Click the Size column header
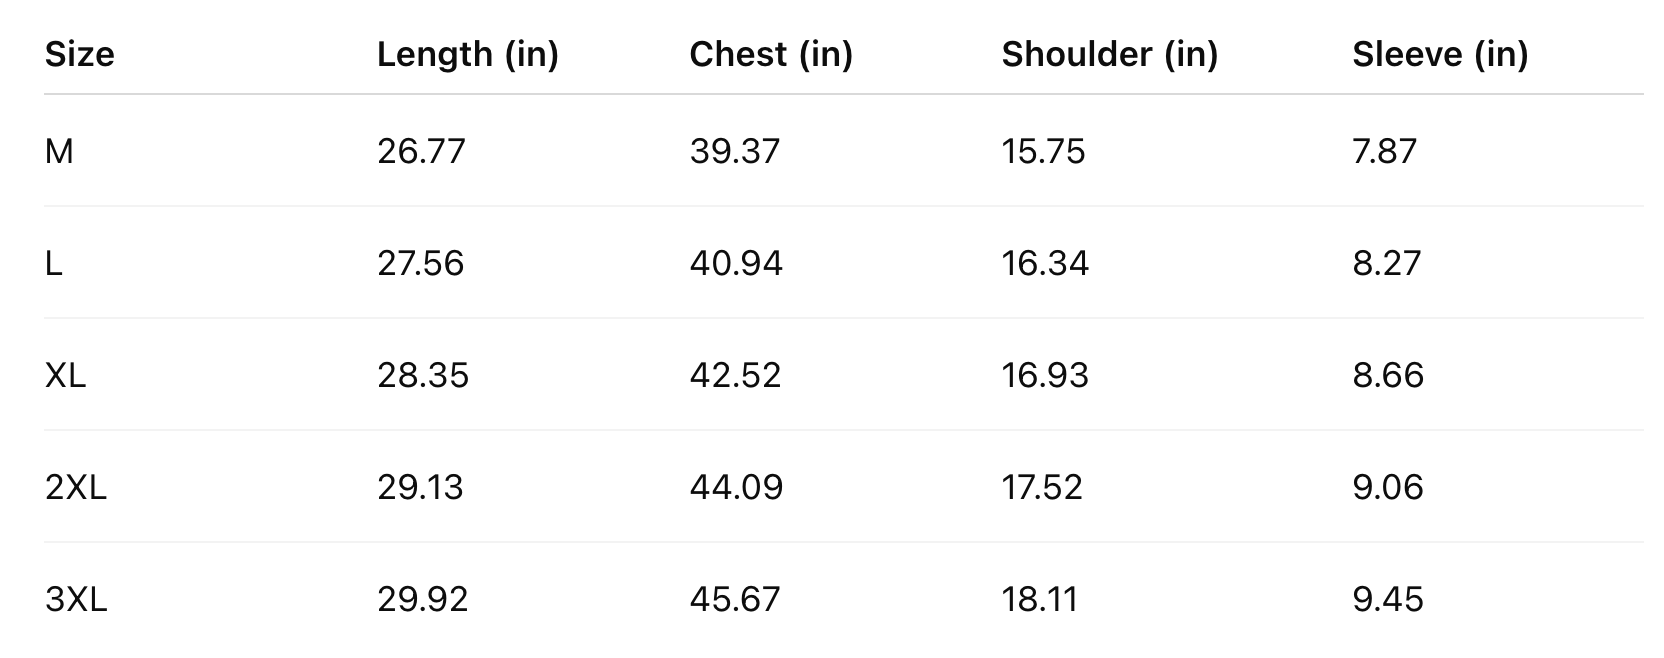This screenshot has width=1664, height=658. coord(80,54)
